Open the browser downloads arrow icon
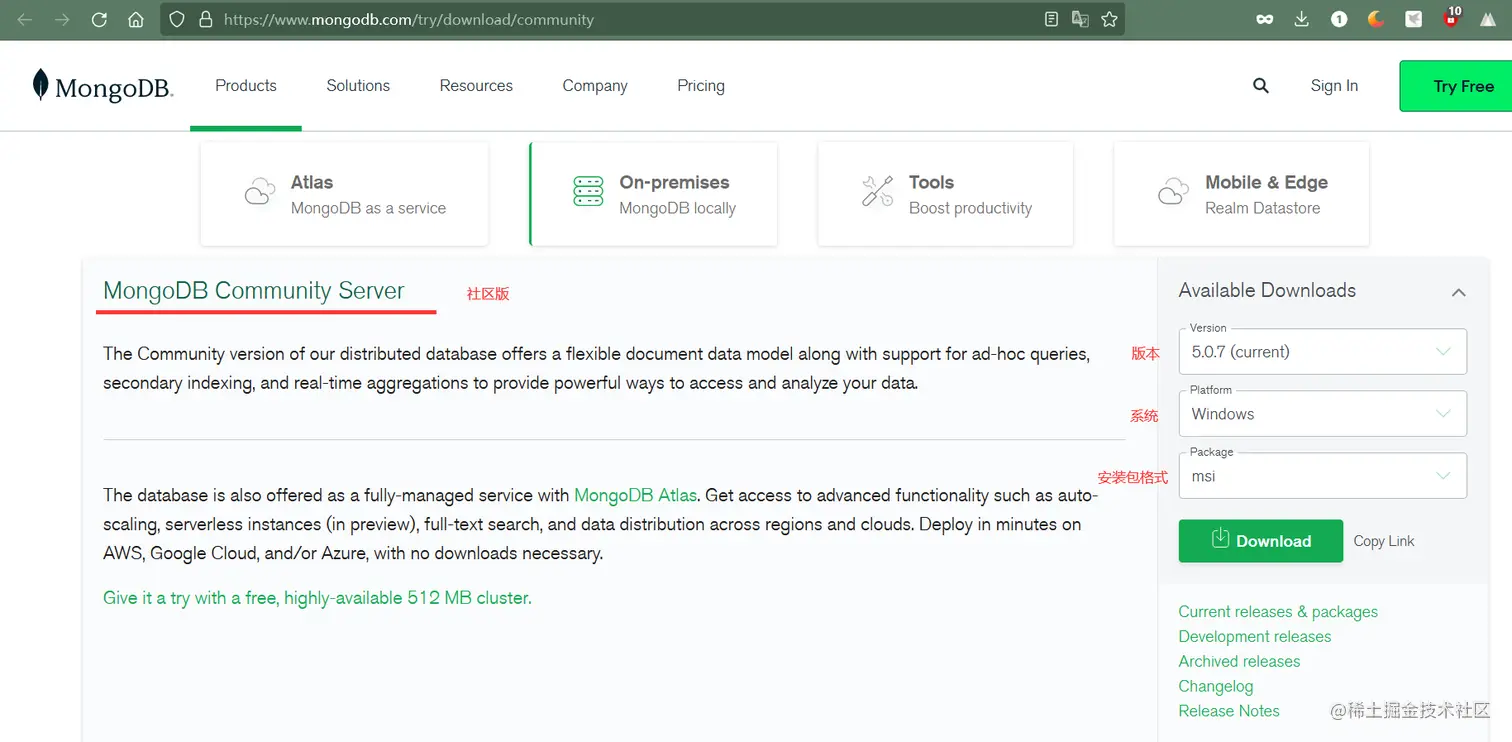This screenshot has height=742, width=1512. click(x=1302, y=19)
